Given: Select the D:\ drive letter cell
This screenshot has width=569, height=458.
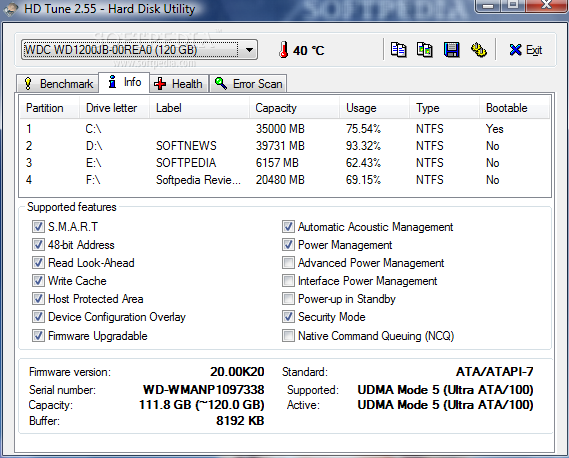Looking at the screenshot, I should (x=94, y=146).
